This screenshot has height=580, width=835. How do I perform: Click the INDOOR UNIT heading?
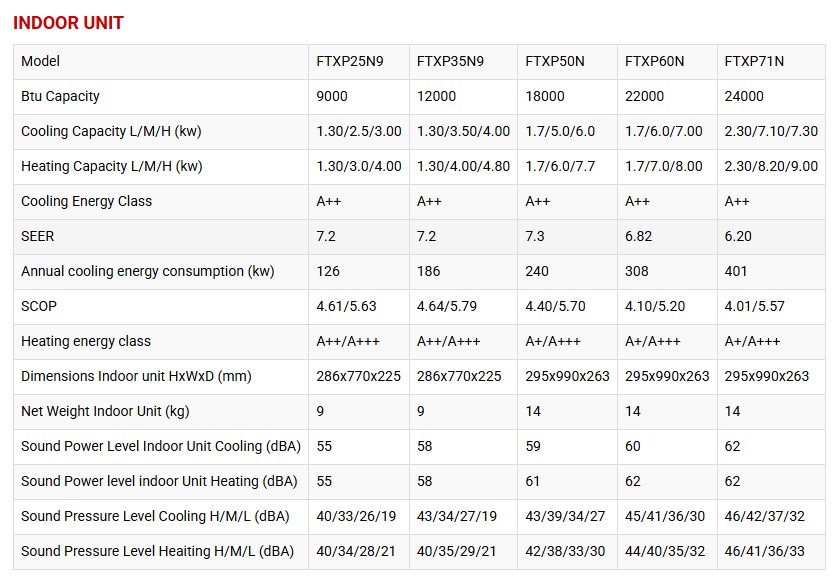coord(68,22)
